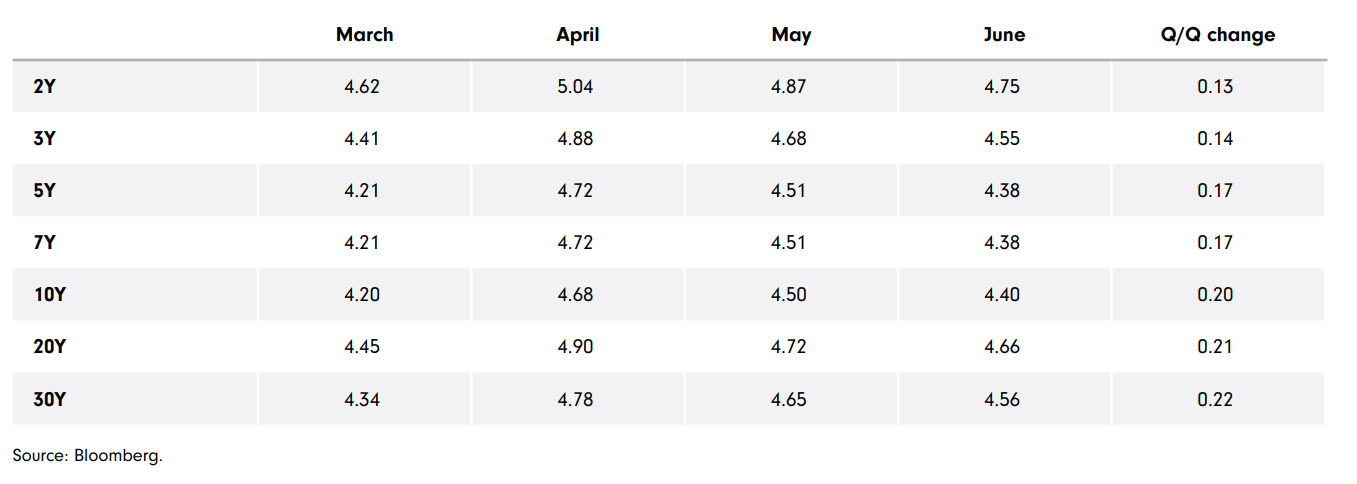Select the 2Y row label
This screenshot has height=484, width=1357.
(44, 87)
